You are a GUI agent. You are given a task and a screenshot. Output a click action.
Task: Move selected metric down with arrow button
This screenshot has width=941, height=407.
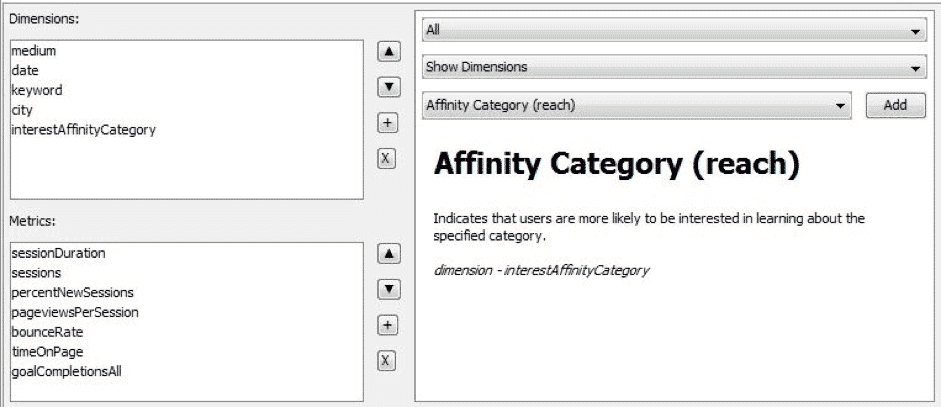click(391, 290)
